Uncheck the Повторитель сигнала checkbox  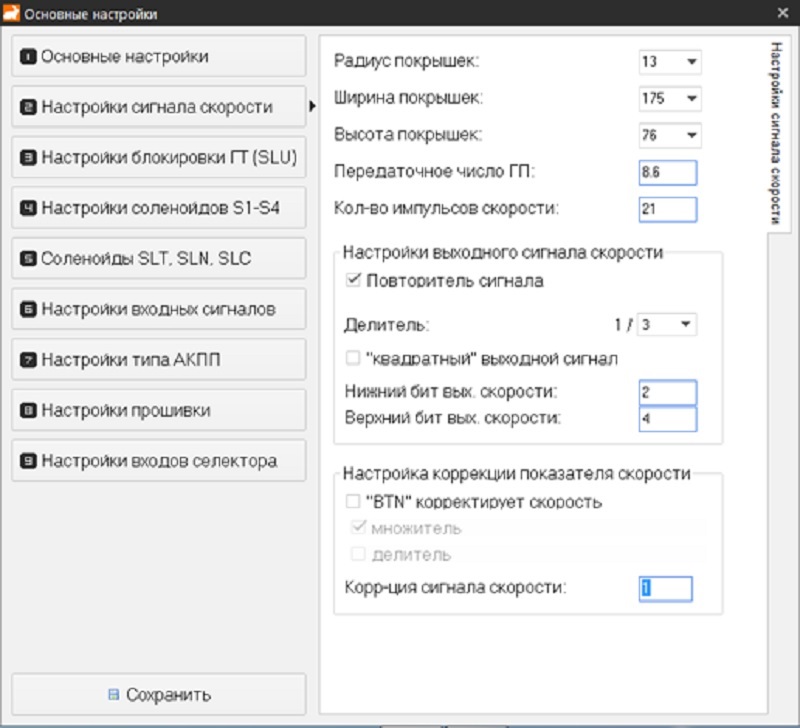(x=352, y=282)
